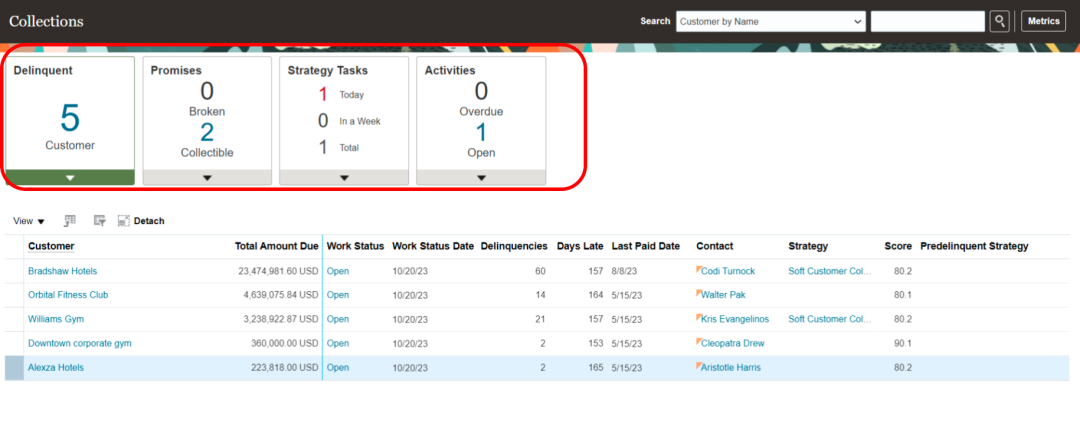Screen dimensions: 1080x428
Task: Click amount 4,639,075.84 USD
Action: 281,295
